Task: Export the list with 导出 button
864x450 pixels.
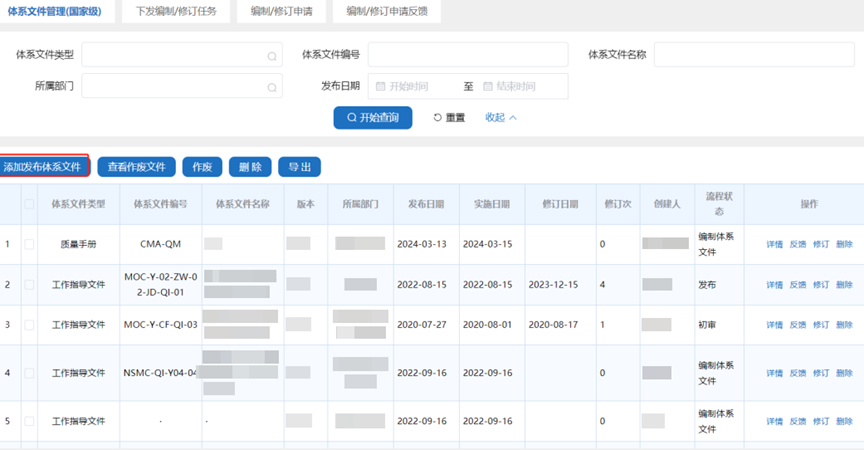Action: pos(299,167)
